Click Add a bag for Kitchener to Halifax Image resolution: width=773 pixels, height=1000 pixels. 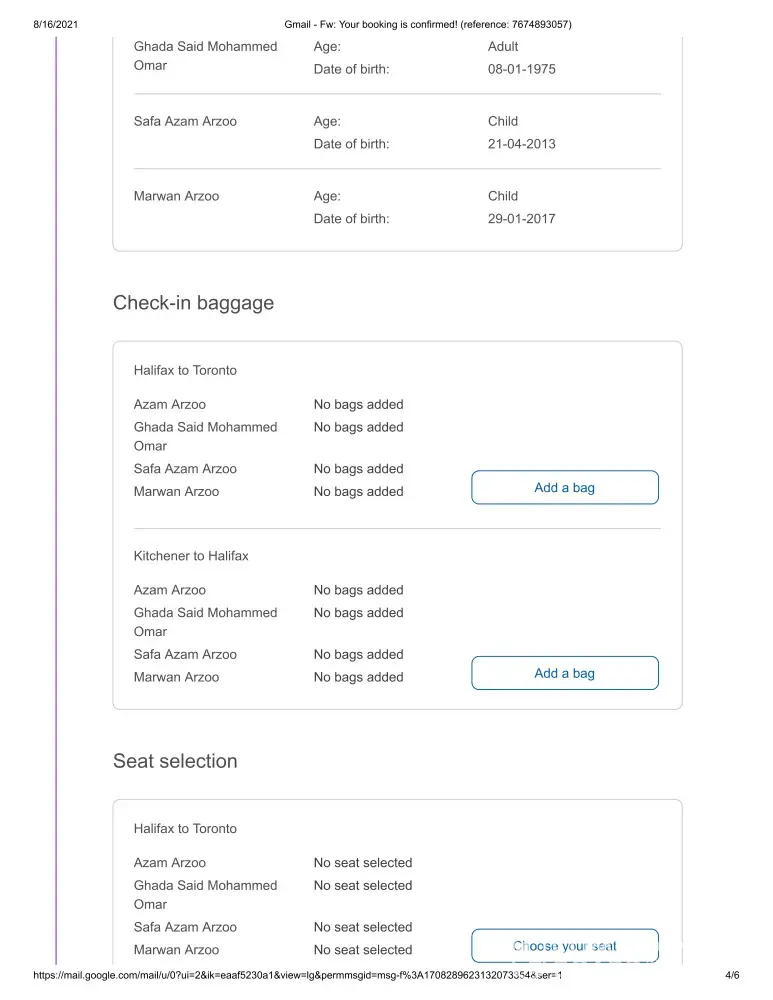tap(564, 674)
